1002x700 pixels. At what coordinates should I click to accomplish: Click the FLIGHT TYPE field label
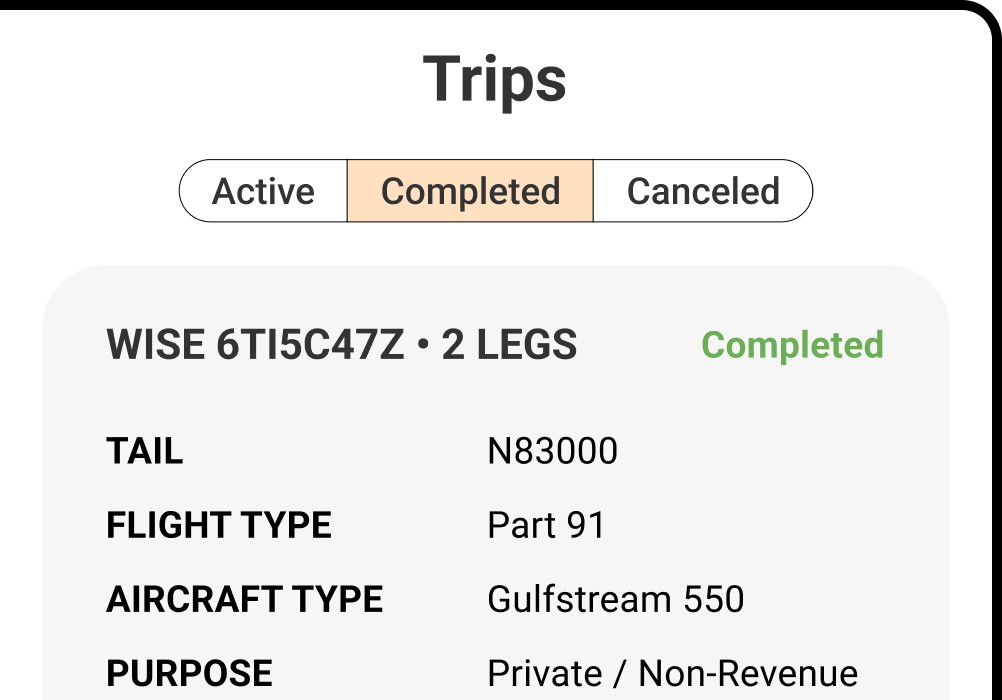(x=219, y=526)
